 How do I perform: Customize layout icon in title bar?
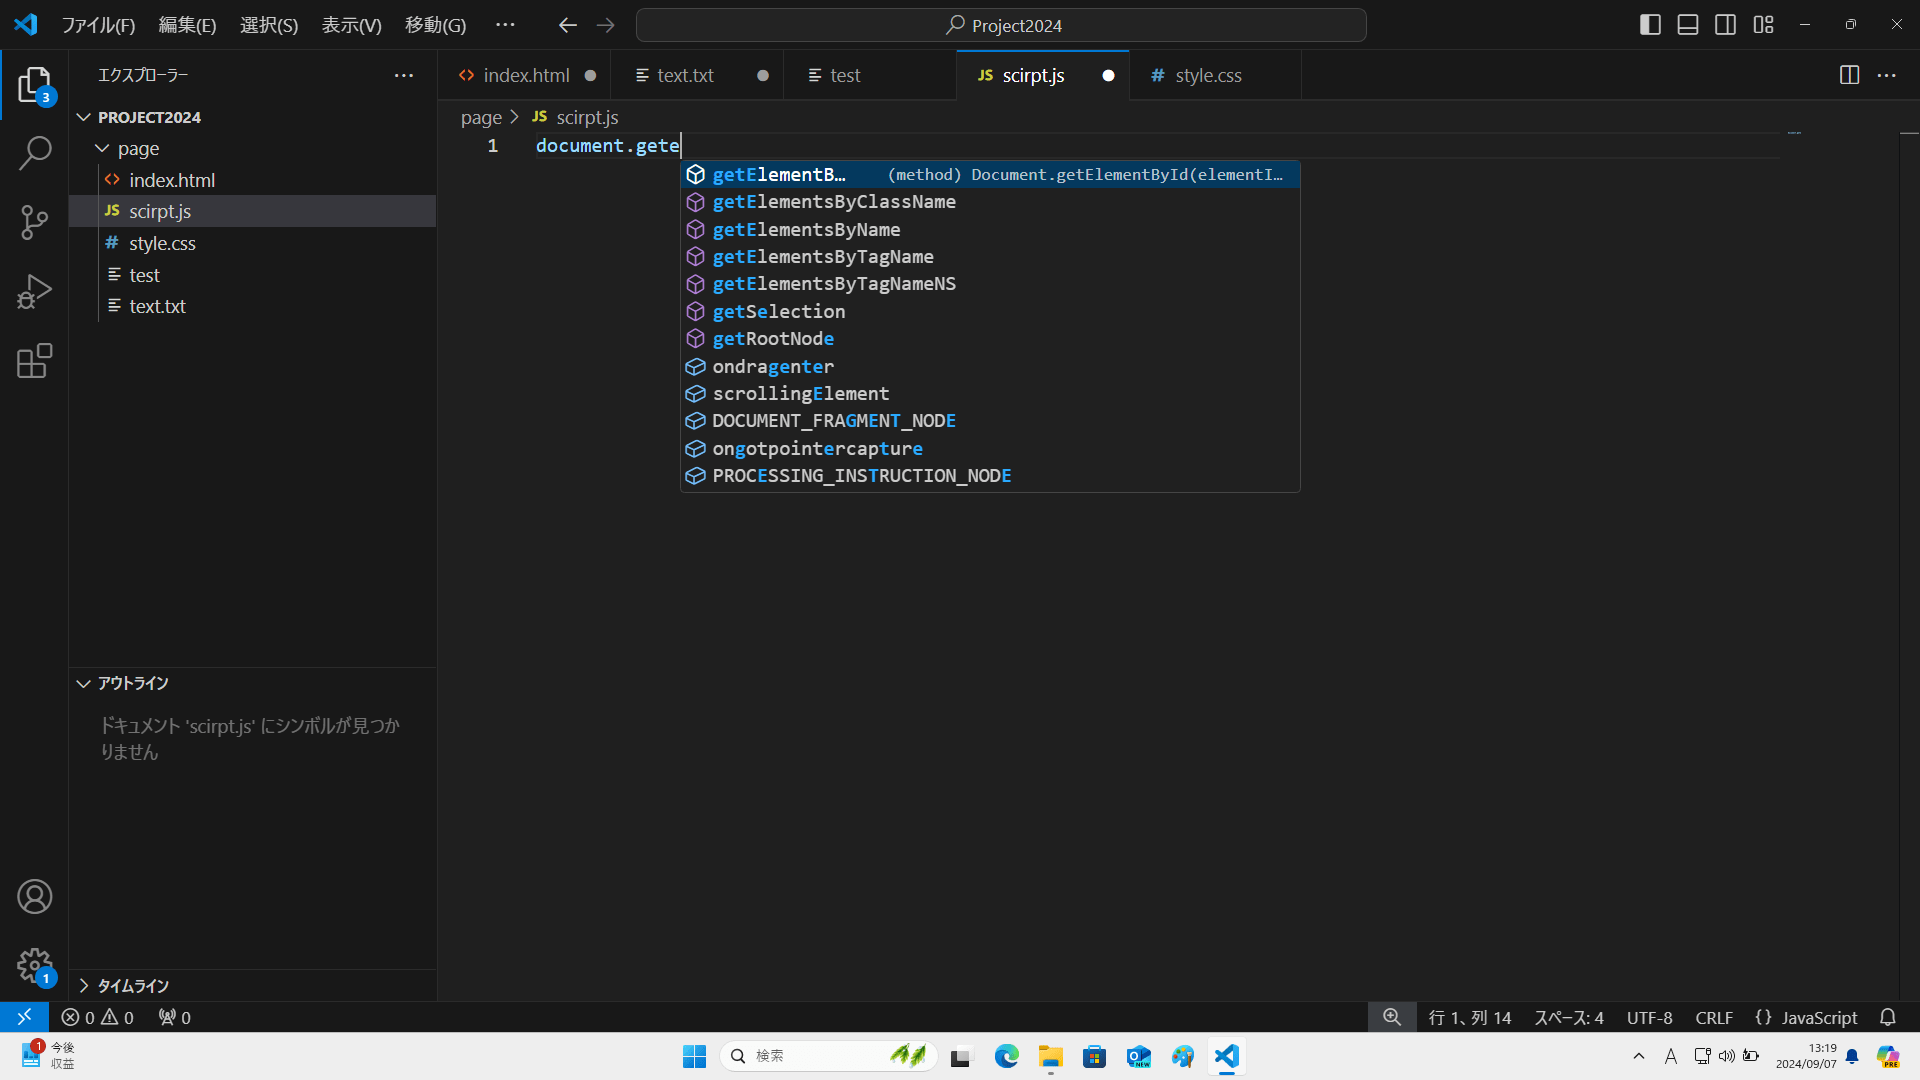coord(1764,25)
